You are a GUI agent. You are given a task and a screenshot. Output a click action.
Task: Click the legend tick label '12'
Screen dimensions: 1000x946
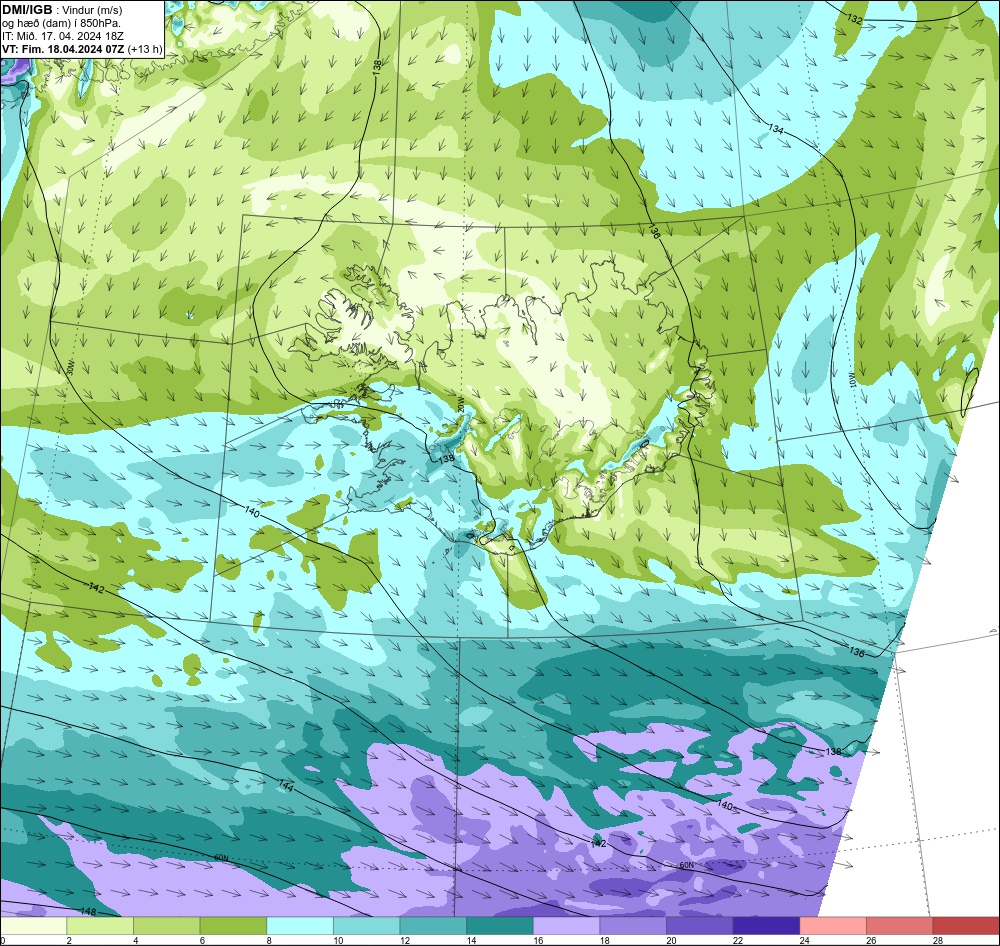pyautogui.click(x=405, y=940)
